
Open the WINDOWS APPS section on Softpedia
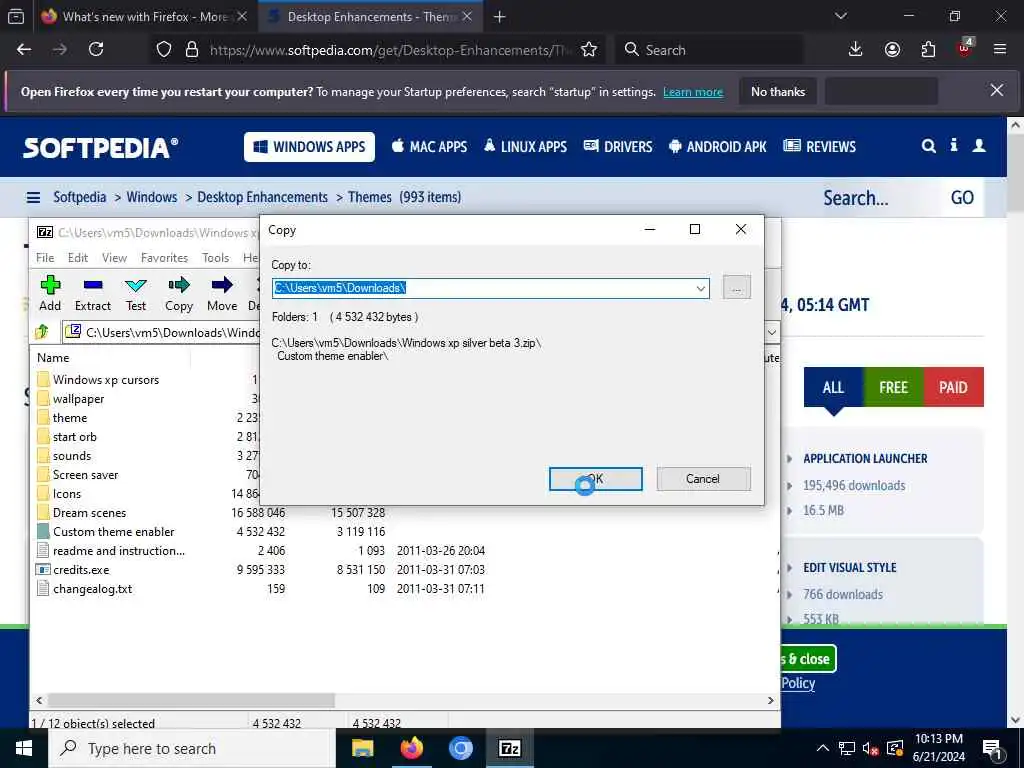click(x=310, y=147)
